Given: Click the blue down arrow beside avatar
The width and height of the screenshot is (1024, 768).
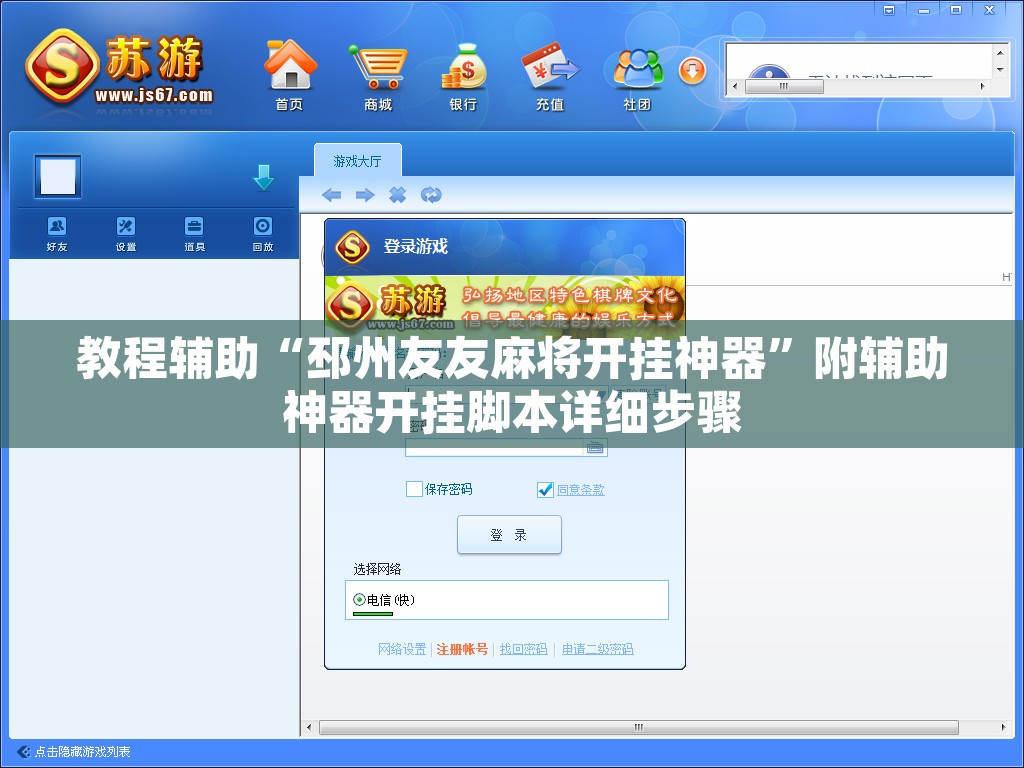Looking at the screenshot, I should (263, 178).
